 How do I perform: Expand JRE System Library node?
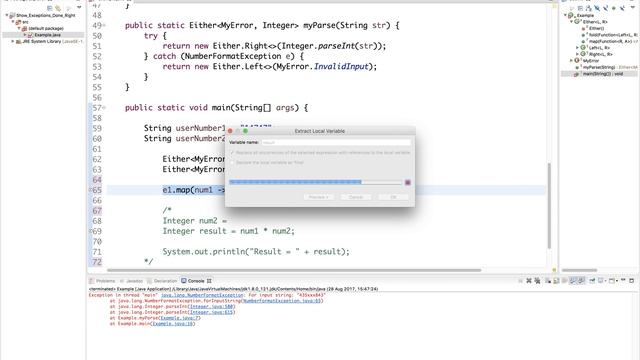point(13,41)
